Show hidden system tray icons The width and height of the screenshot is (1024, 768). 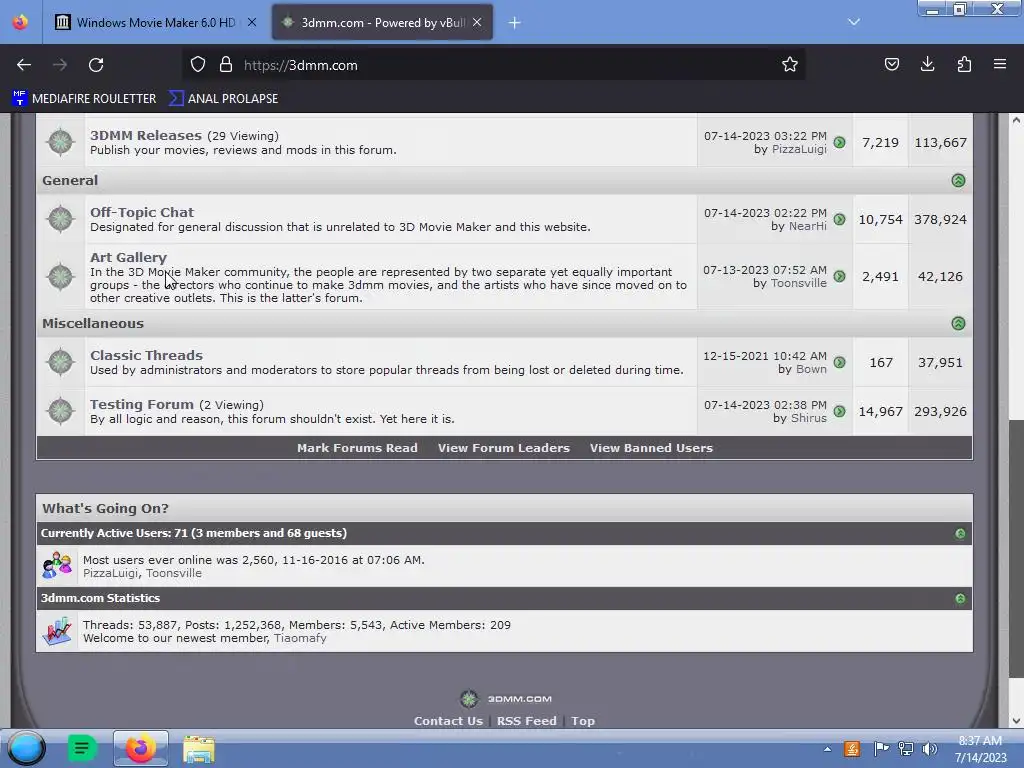pyautogui.click(x=827, y=749)
